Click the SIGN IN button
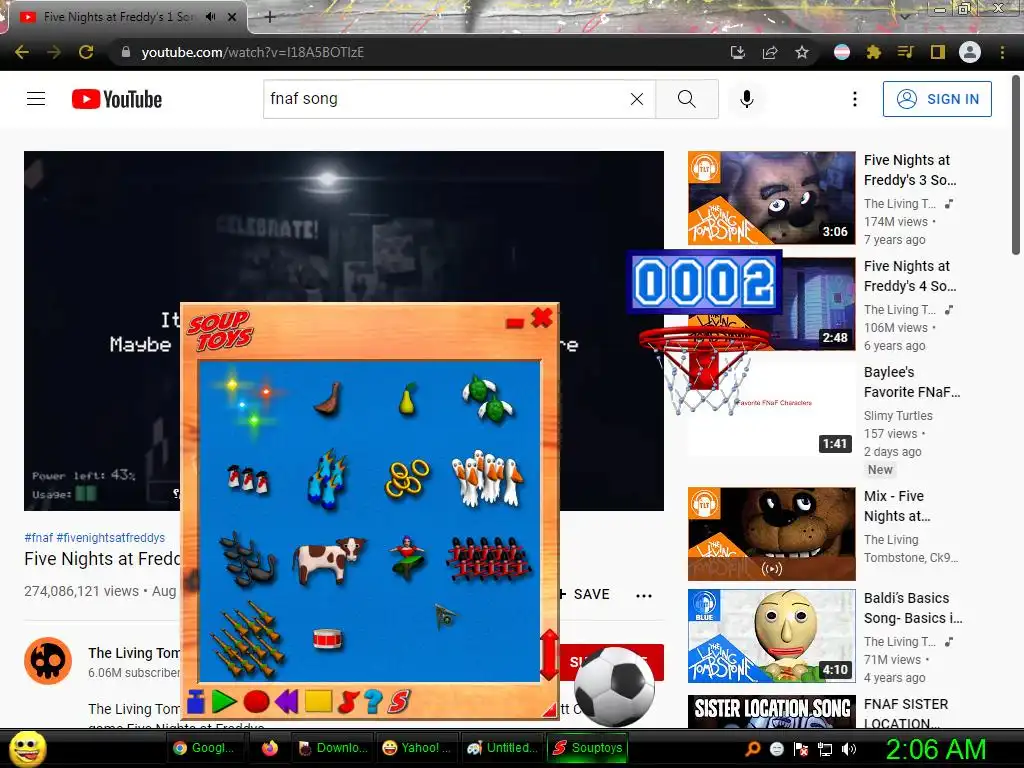 coord(936,99)
